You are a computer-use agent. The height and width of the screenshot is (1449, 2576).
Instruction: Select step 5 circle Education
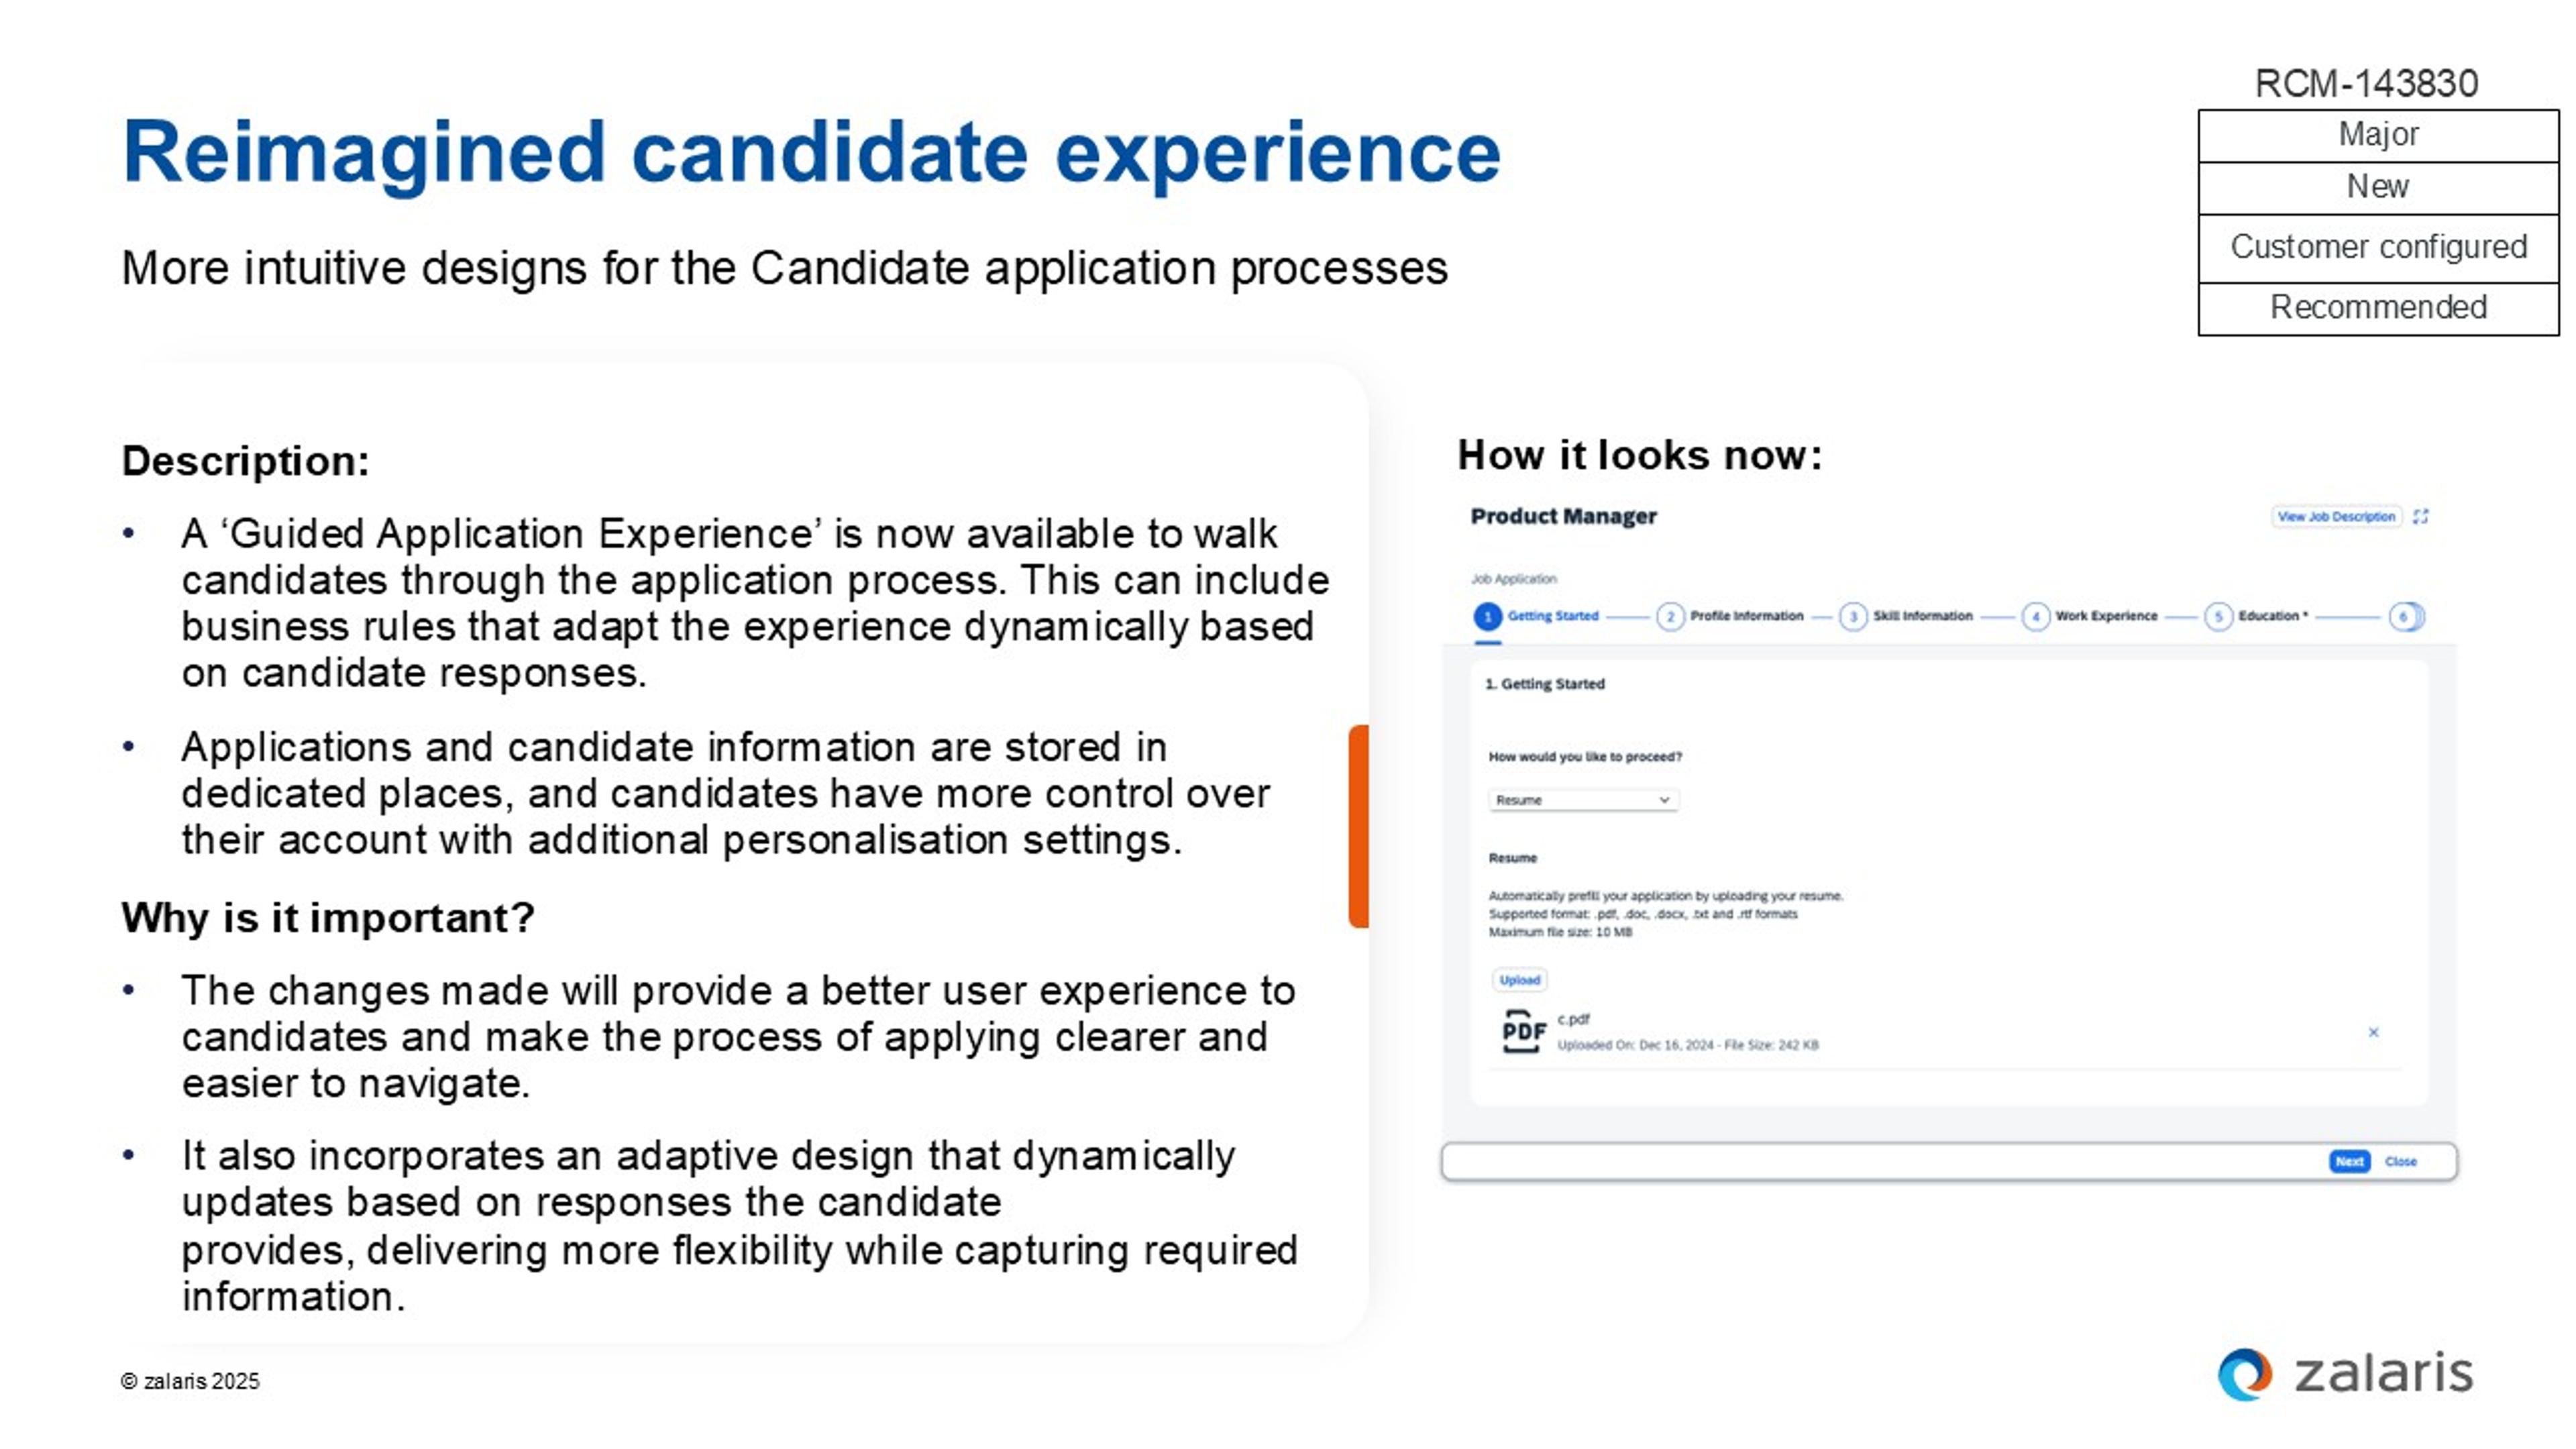(x=2218, y=616)
